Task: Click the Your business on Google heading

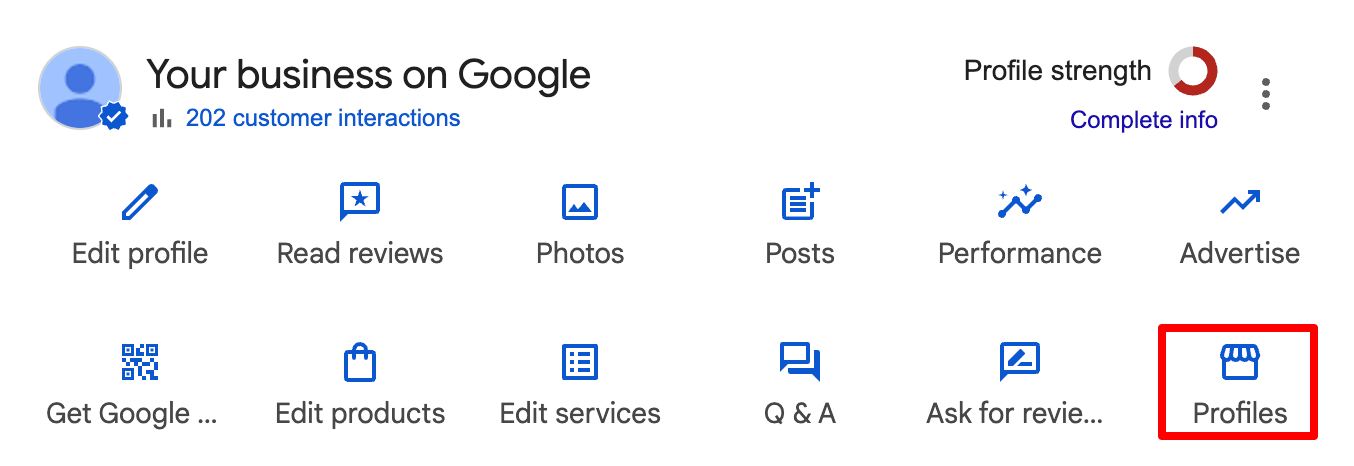Action: point(368,74)
